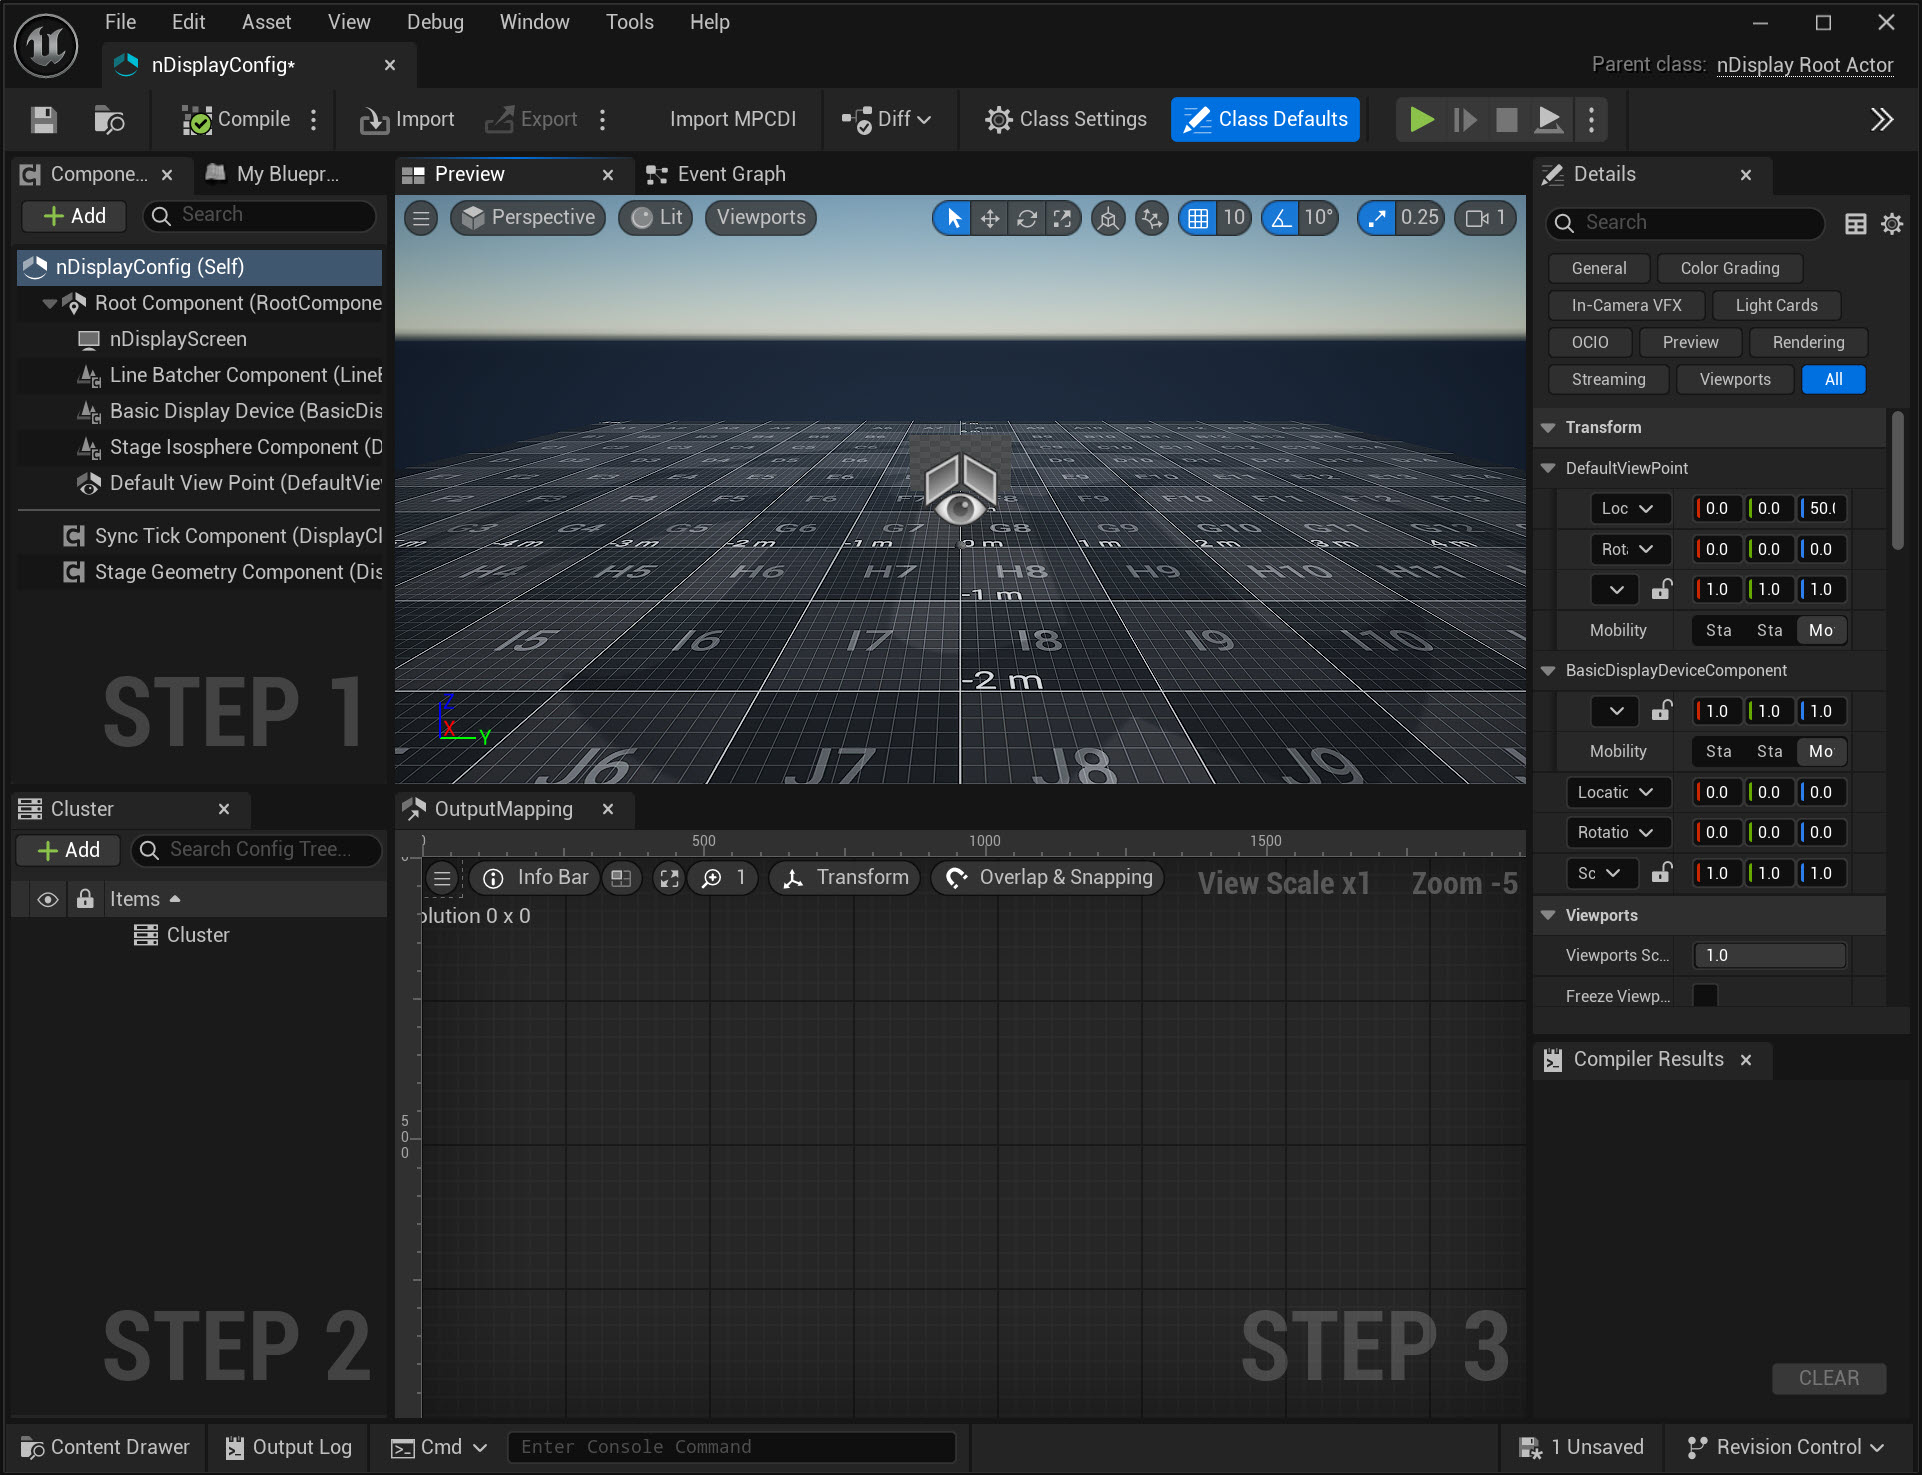Click the viewport hamburger options menu
Image resolution: width=1922 pixels, height=1475 pixels.
[421, 218]
